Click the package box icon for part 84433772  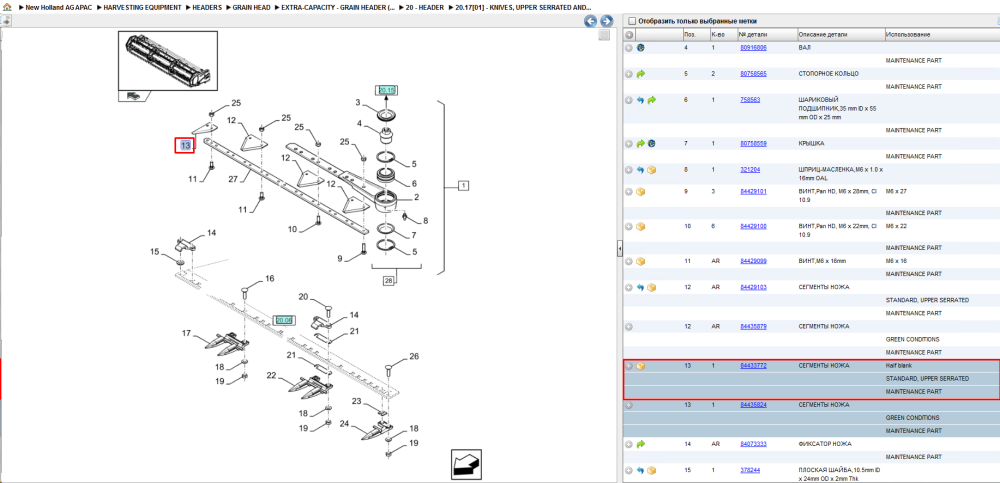(x=641, y=366)
